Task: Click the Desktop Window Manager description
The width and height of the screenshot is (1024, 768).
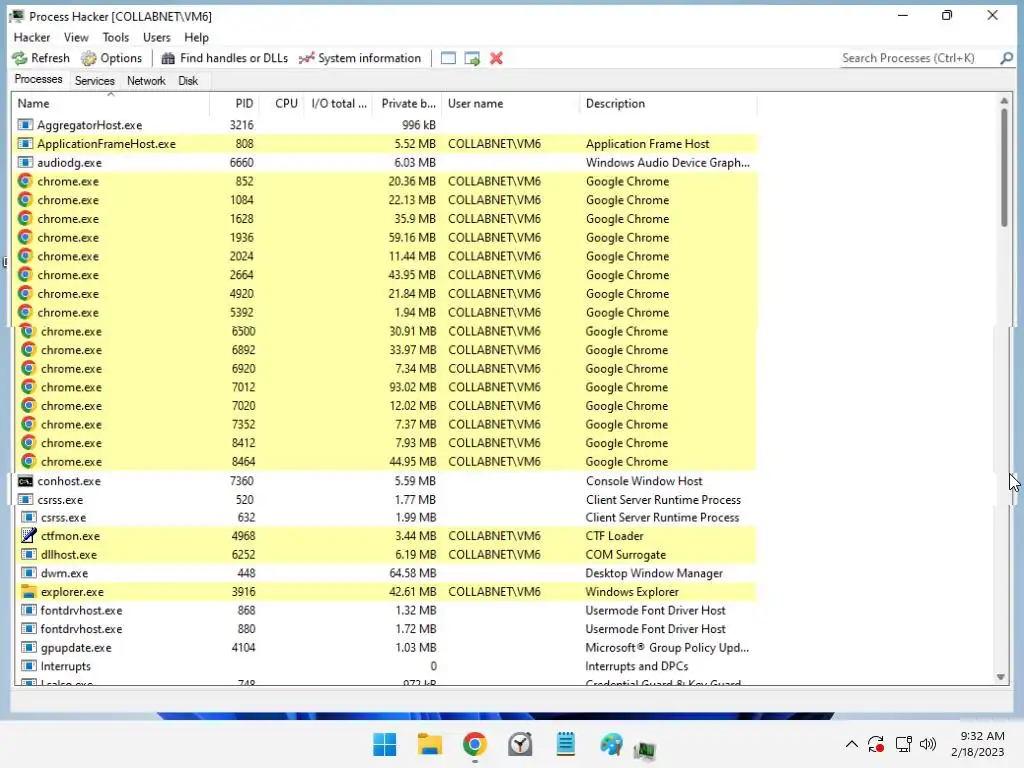Action: (x=654, y=573)
